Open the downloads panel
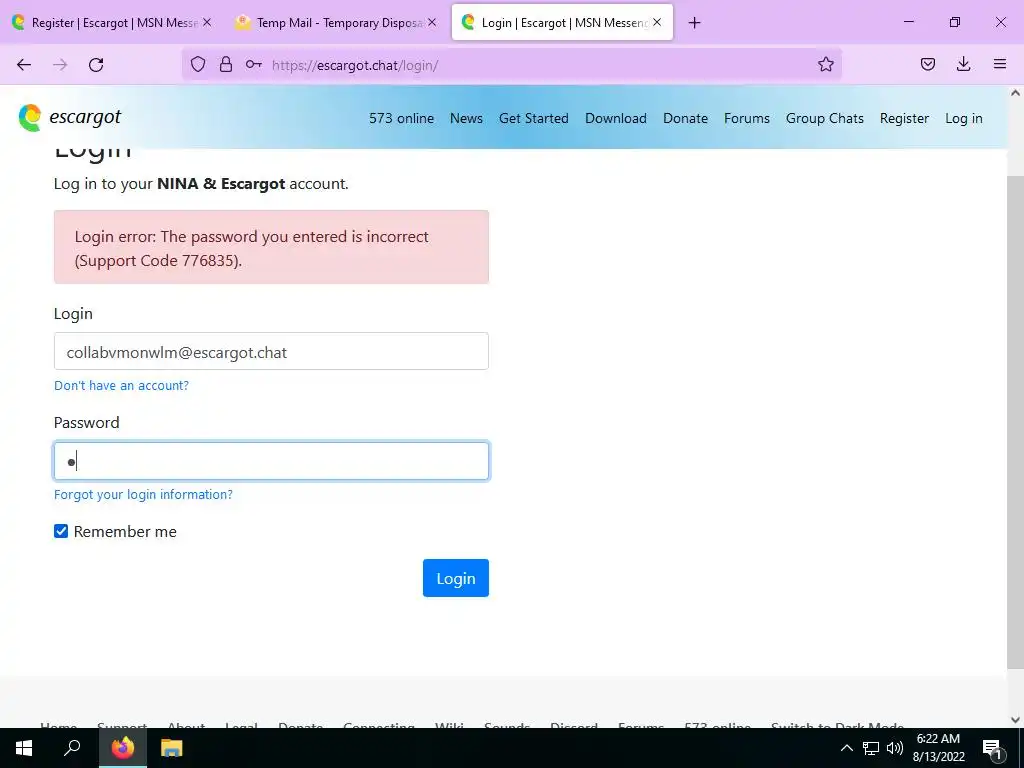The height and width of the screenshot is (768, 1024). [963, 64]
